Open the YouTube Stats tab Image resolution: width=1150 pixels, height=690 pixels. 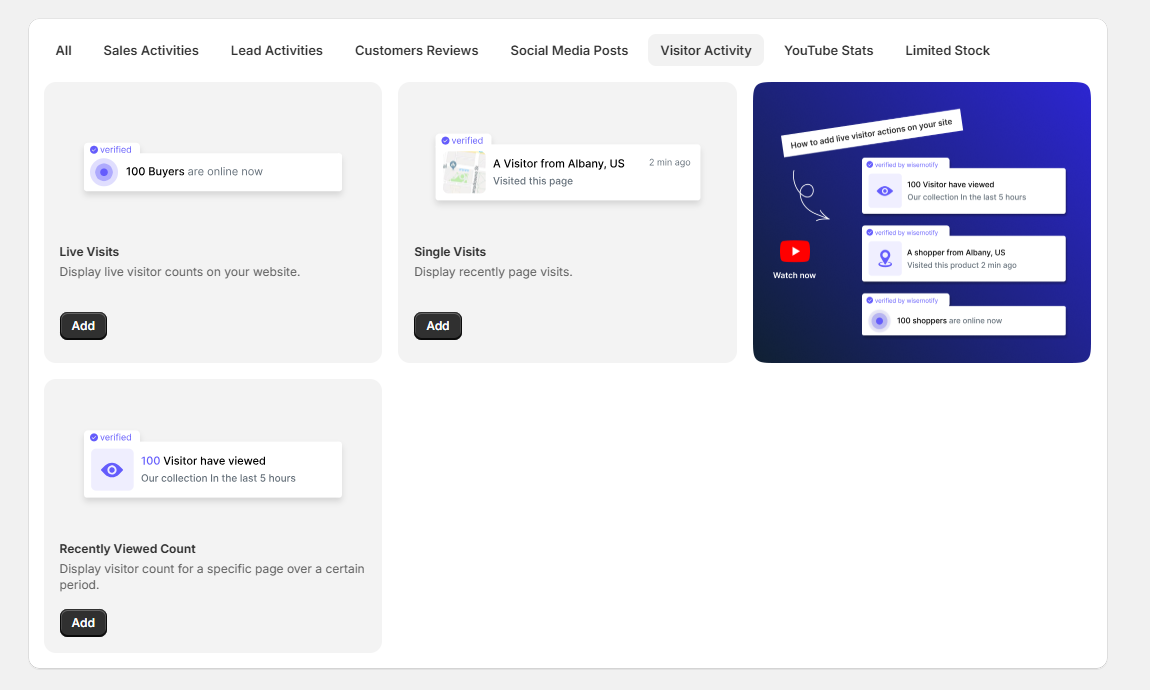[x=828, y=50]
